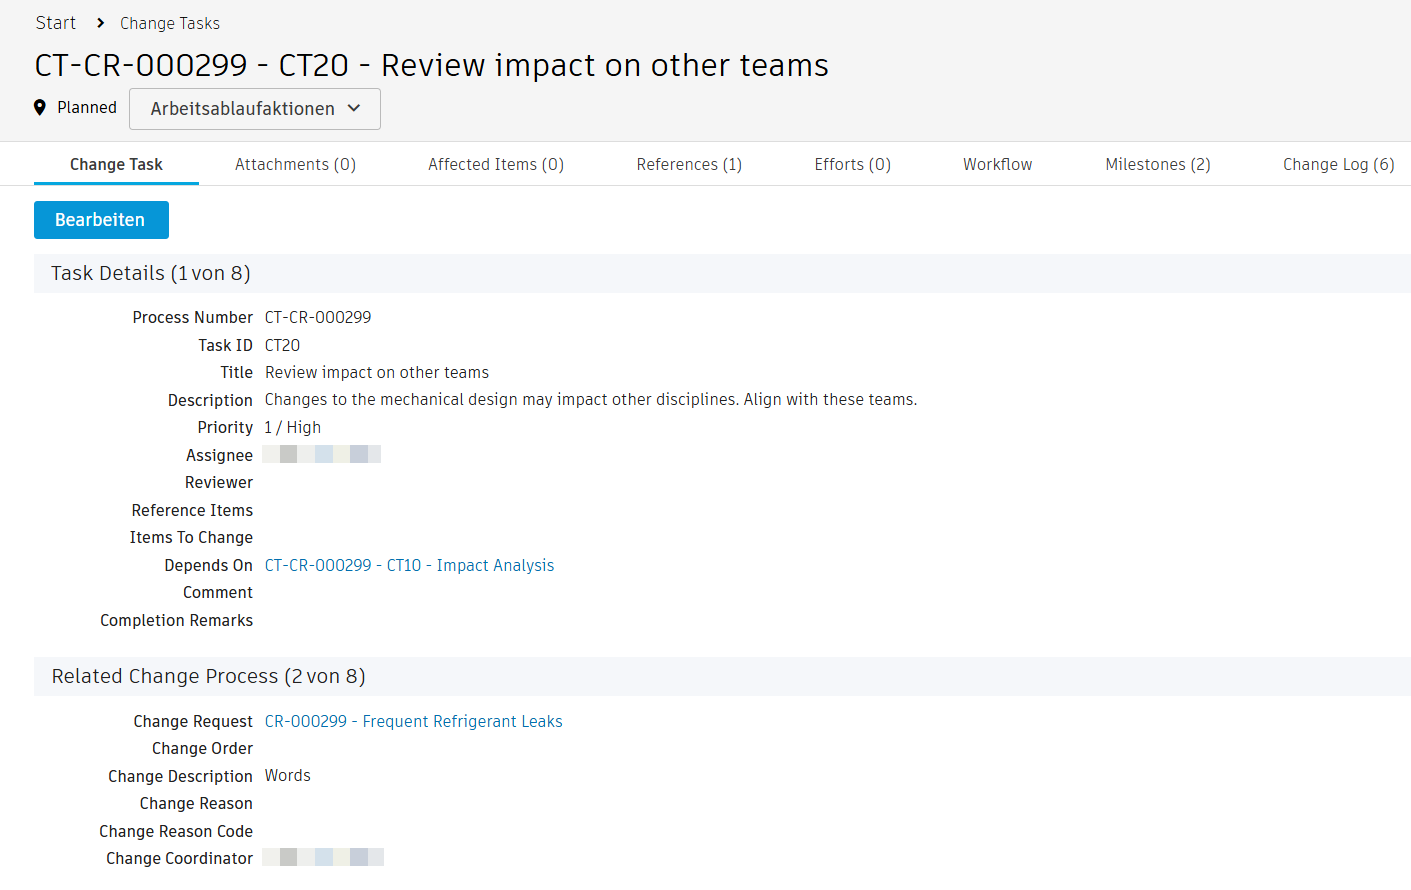Collapse the Task Details section header
The image size is (1411, 890).
coord(151,274)
